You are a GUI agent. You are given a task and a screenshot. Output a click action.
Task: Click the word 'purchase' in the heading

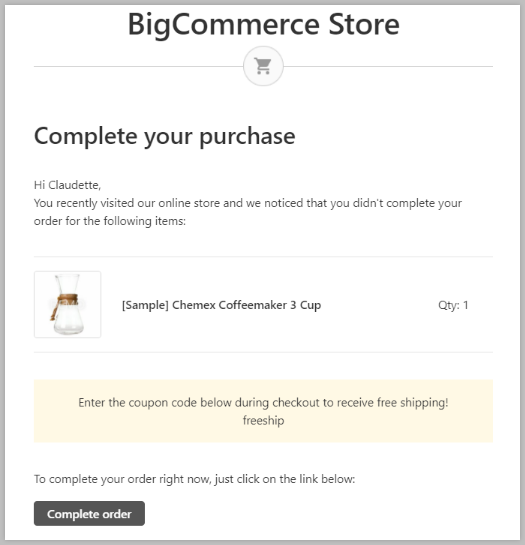(x=248, y=137)
